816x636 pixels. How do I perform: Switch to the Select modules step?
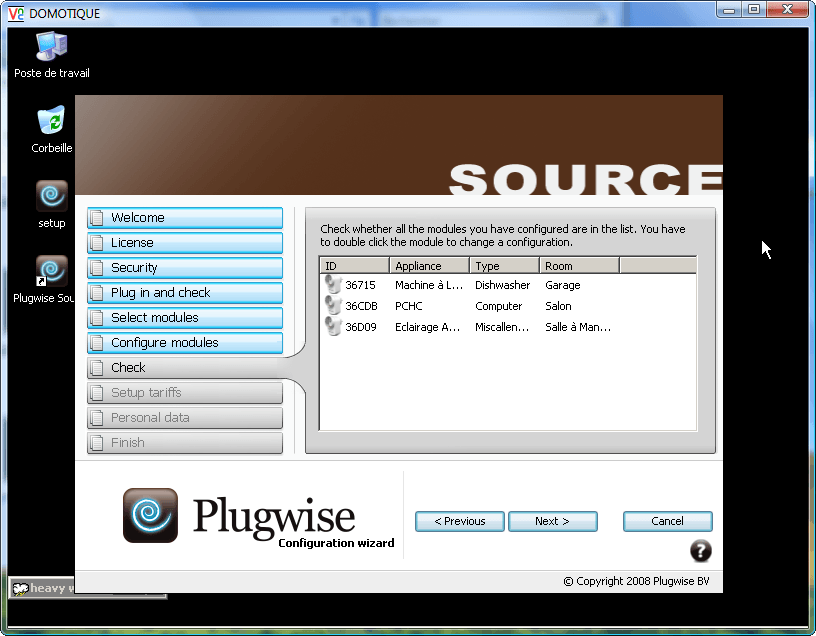point(185,317)
